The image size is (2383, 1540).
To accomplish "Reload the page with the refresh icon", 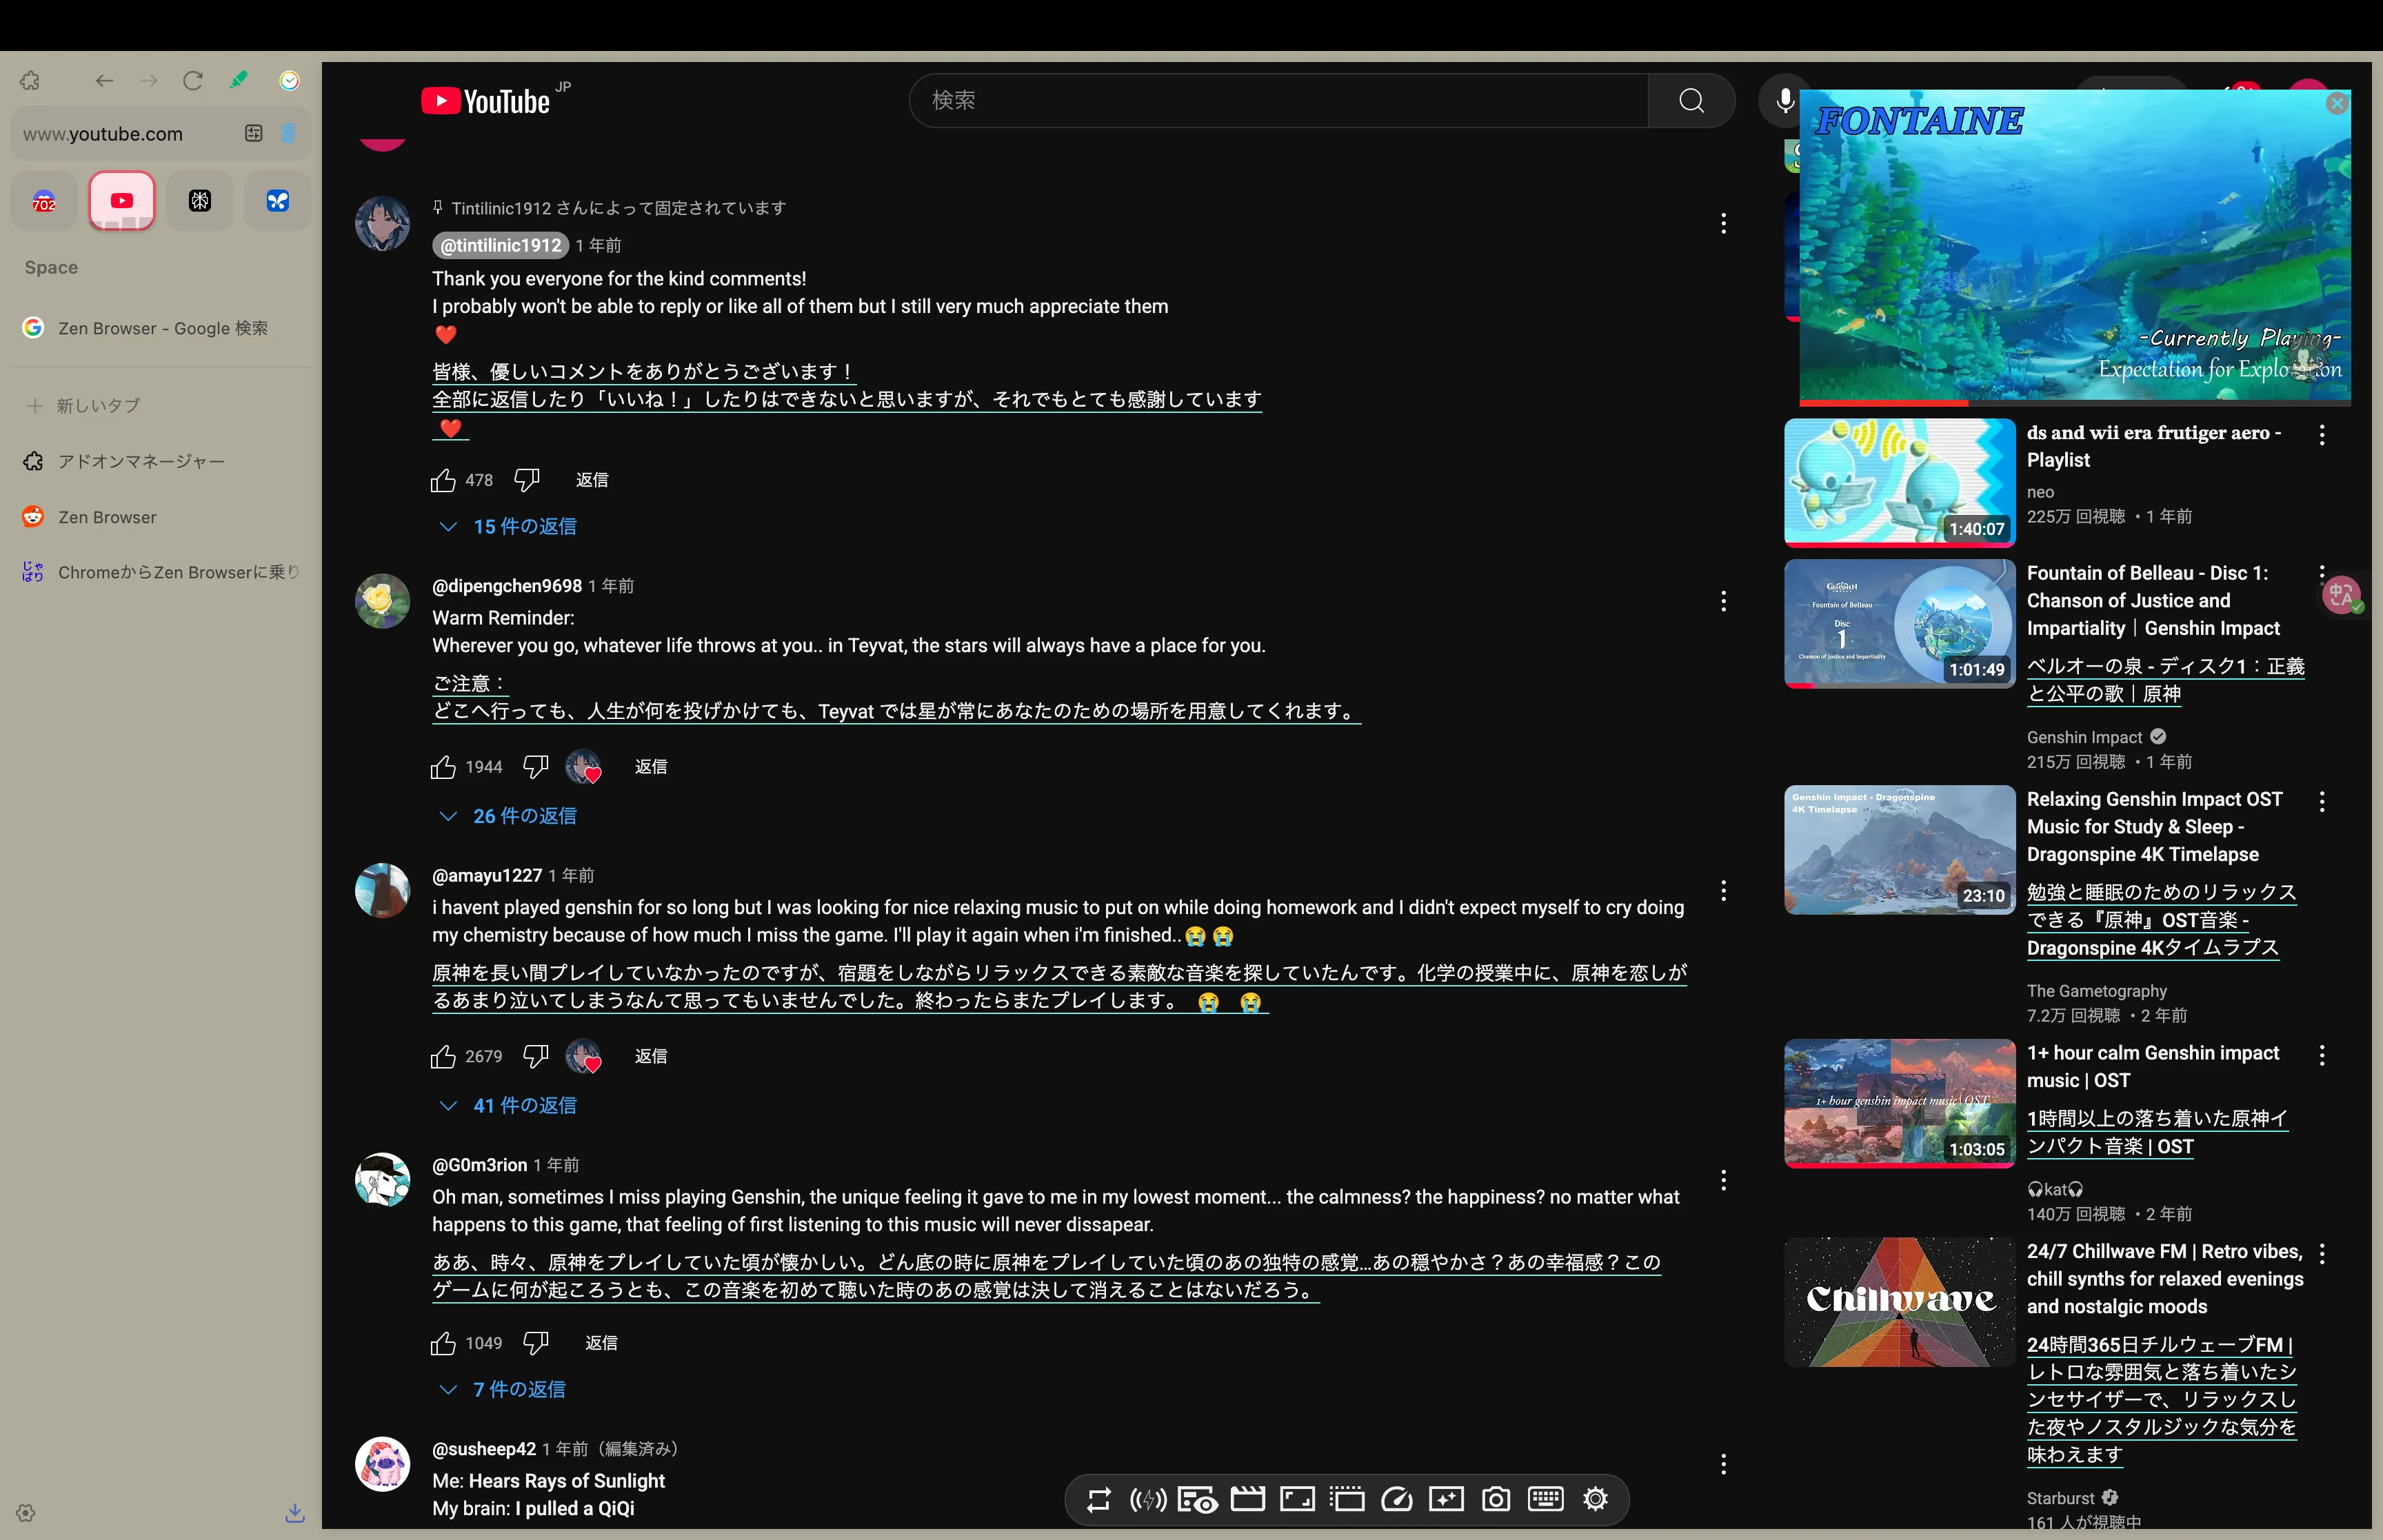I will click(x=193, y=81).
